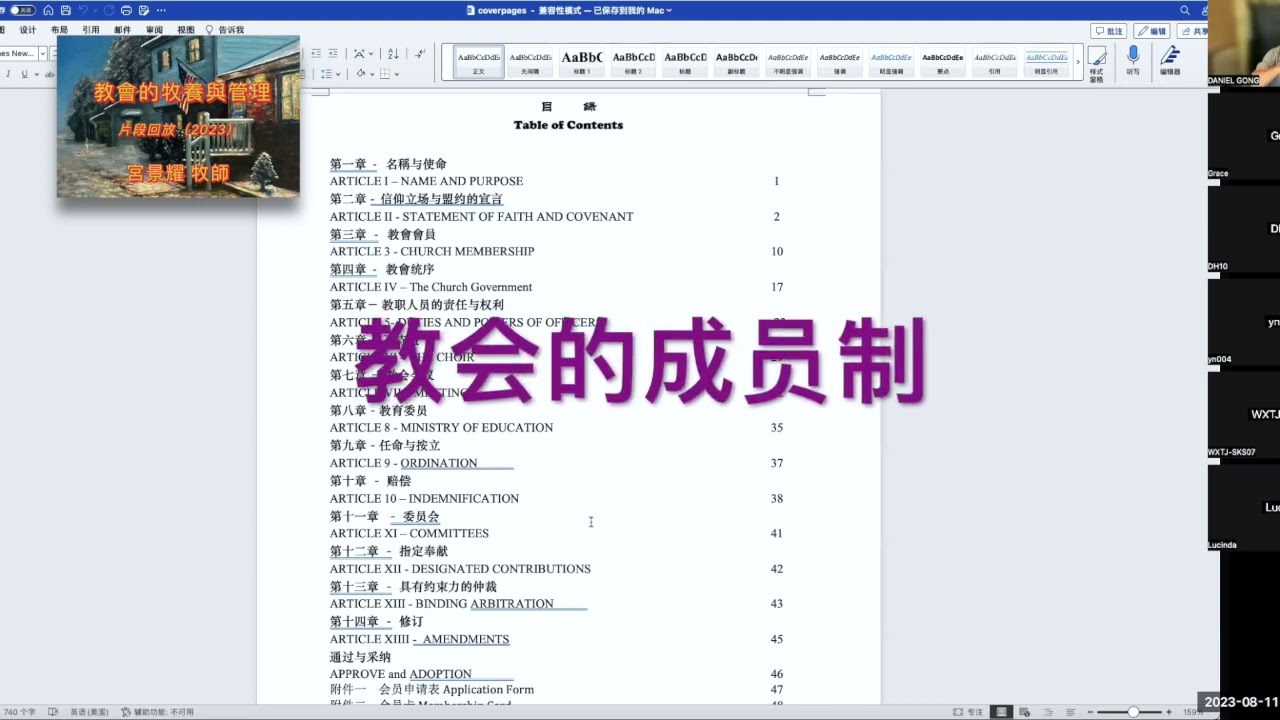Screen dimensions: 1280x720
Task: Click ARTICLE XI – COMMITTEES contents line
Action: coord(409,534)
